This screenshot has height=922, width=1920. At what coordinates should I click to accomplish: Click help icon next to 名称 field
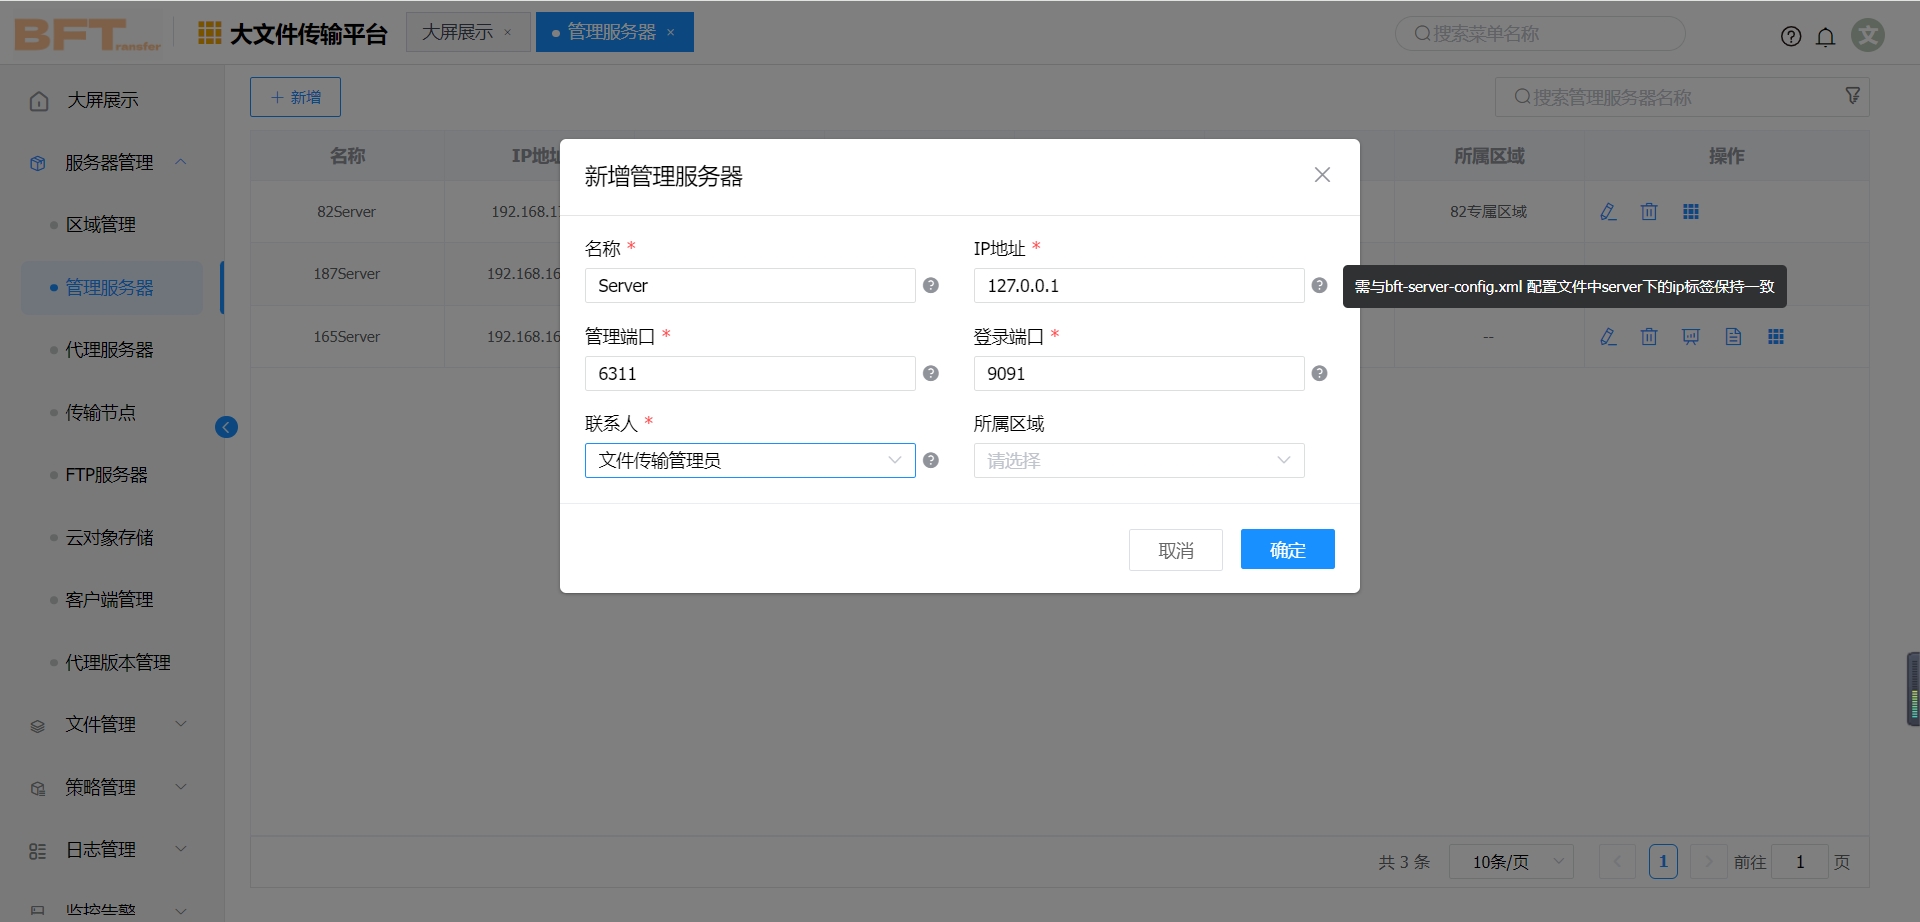point(930,286)
